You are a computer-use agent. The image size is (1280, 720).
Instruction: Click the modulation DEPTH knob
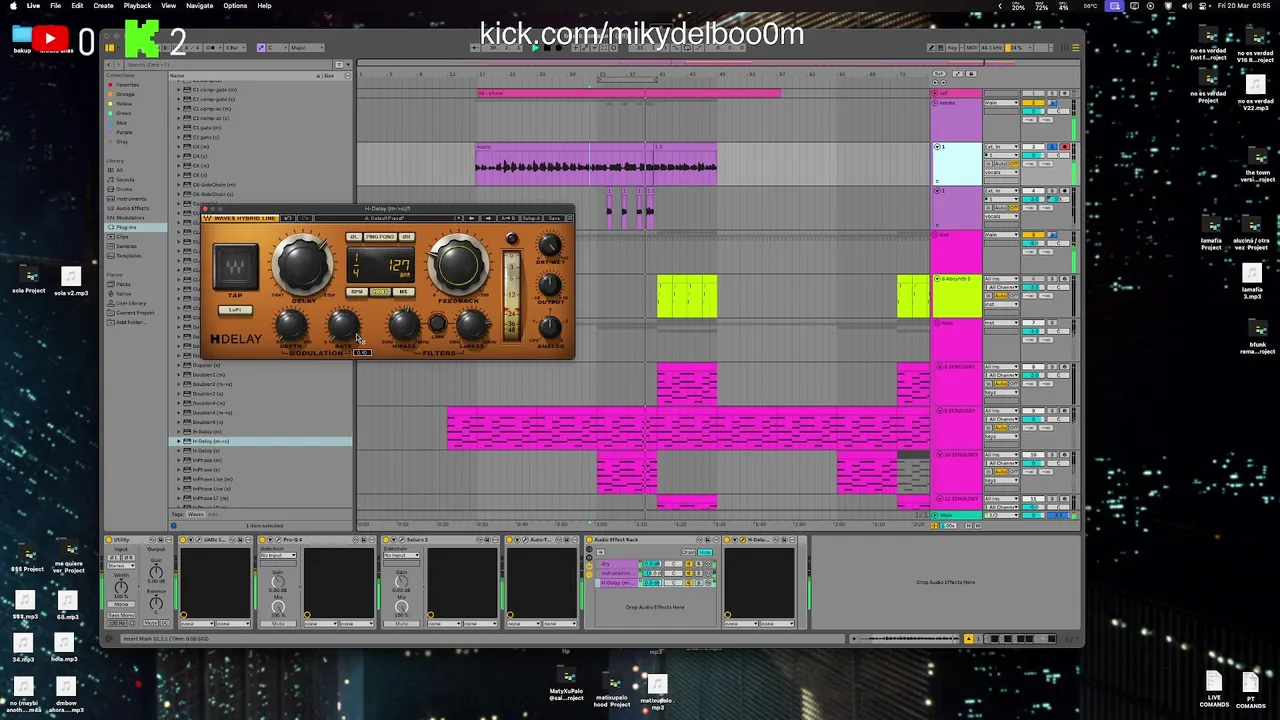click(x=291, y=324)
